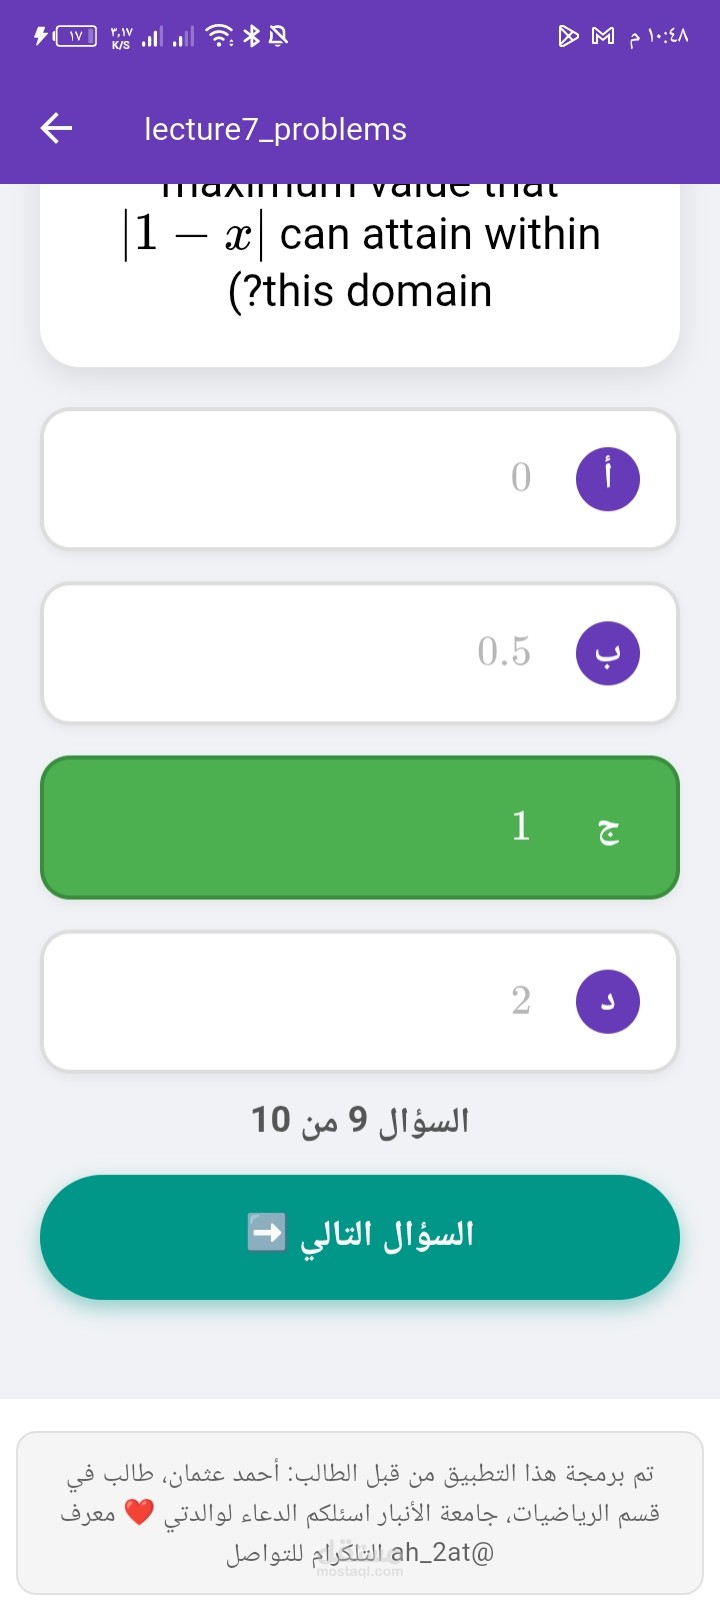Tap the Bluetooth status icon
Viewport: 720px width, 1611px height.
coord(252,36)
